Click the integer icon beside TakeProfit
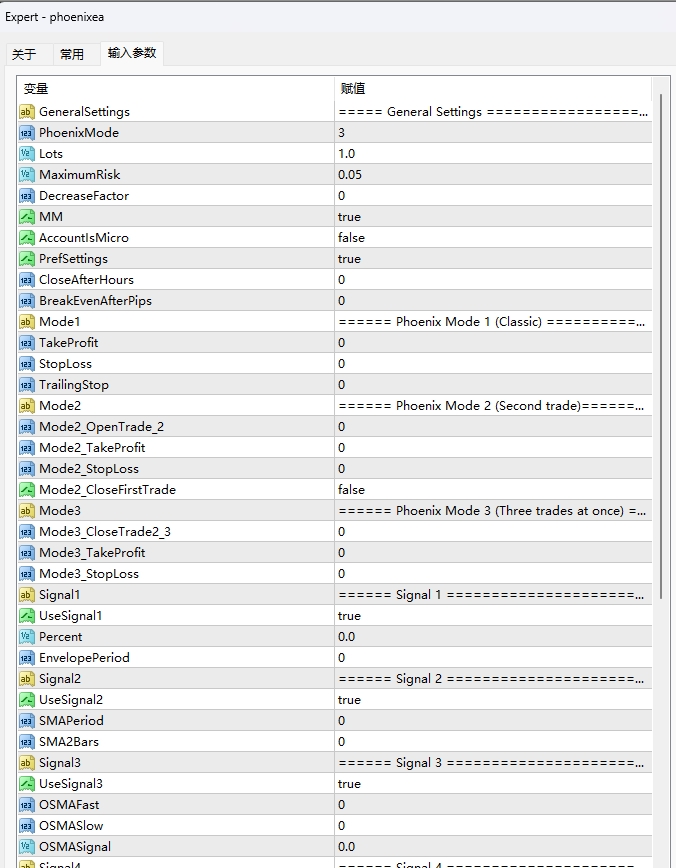This screenshot has width=676, height=868. click(27, 343)
